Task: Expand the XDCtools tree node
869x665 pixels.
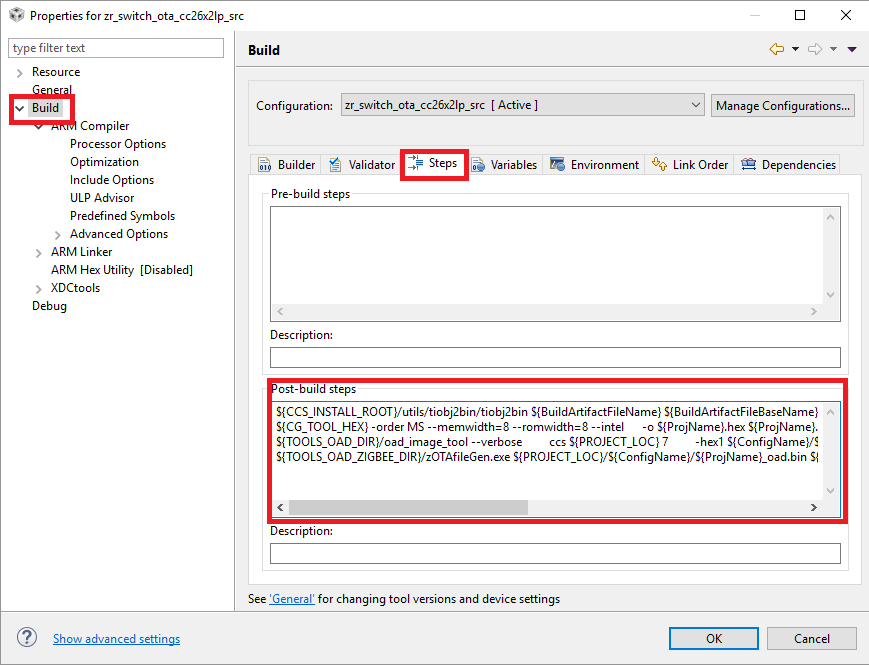Action: [x=39, y=288]
